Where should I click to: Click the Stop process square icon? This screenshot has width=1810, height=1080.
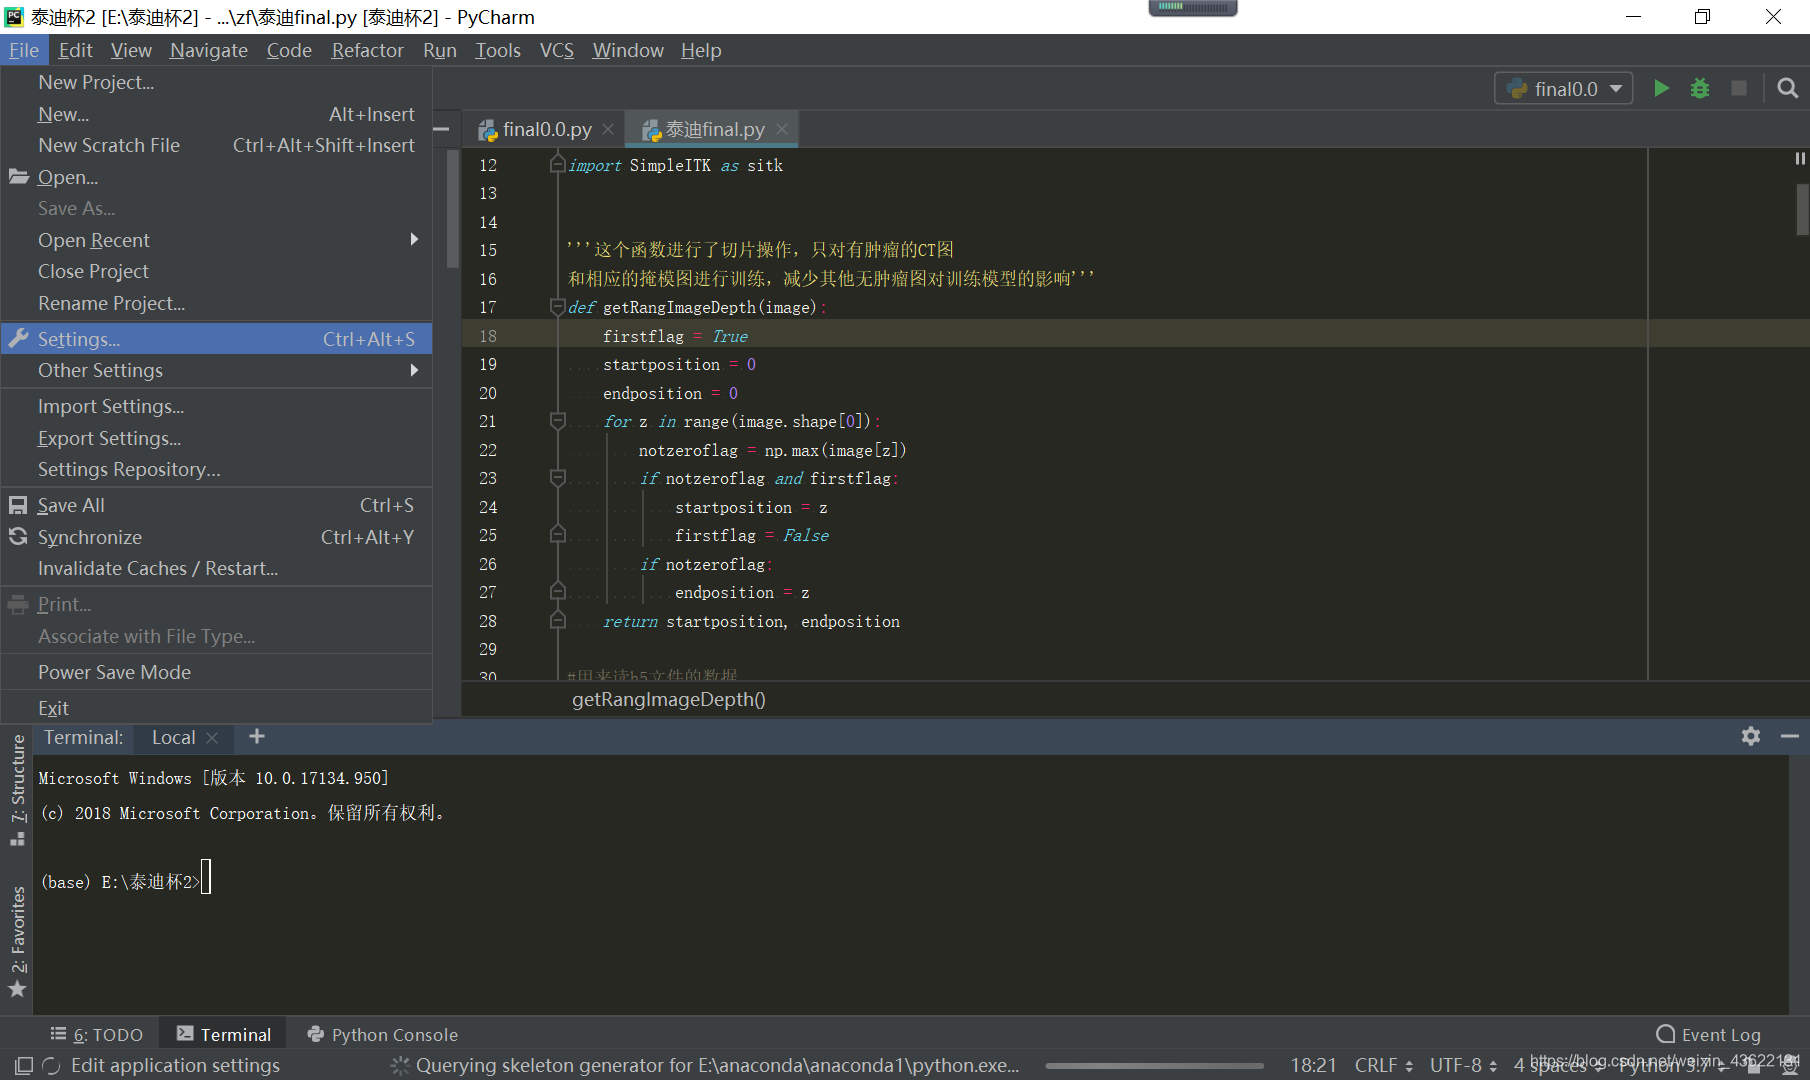[1739, 88]
